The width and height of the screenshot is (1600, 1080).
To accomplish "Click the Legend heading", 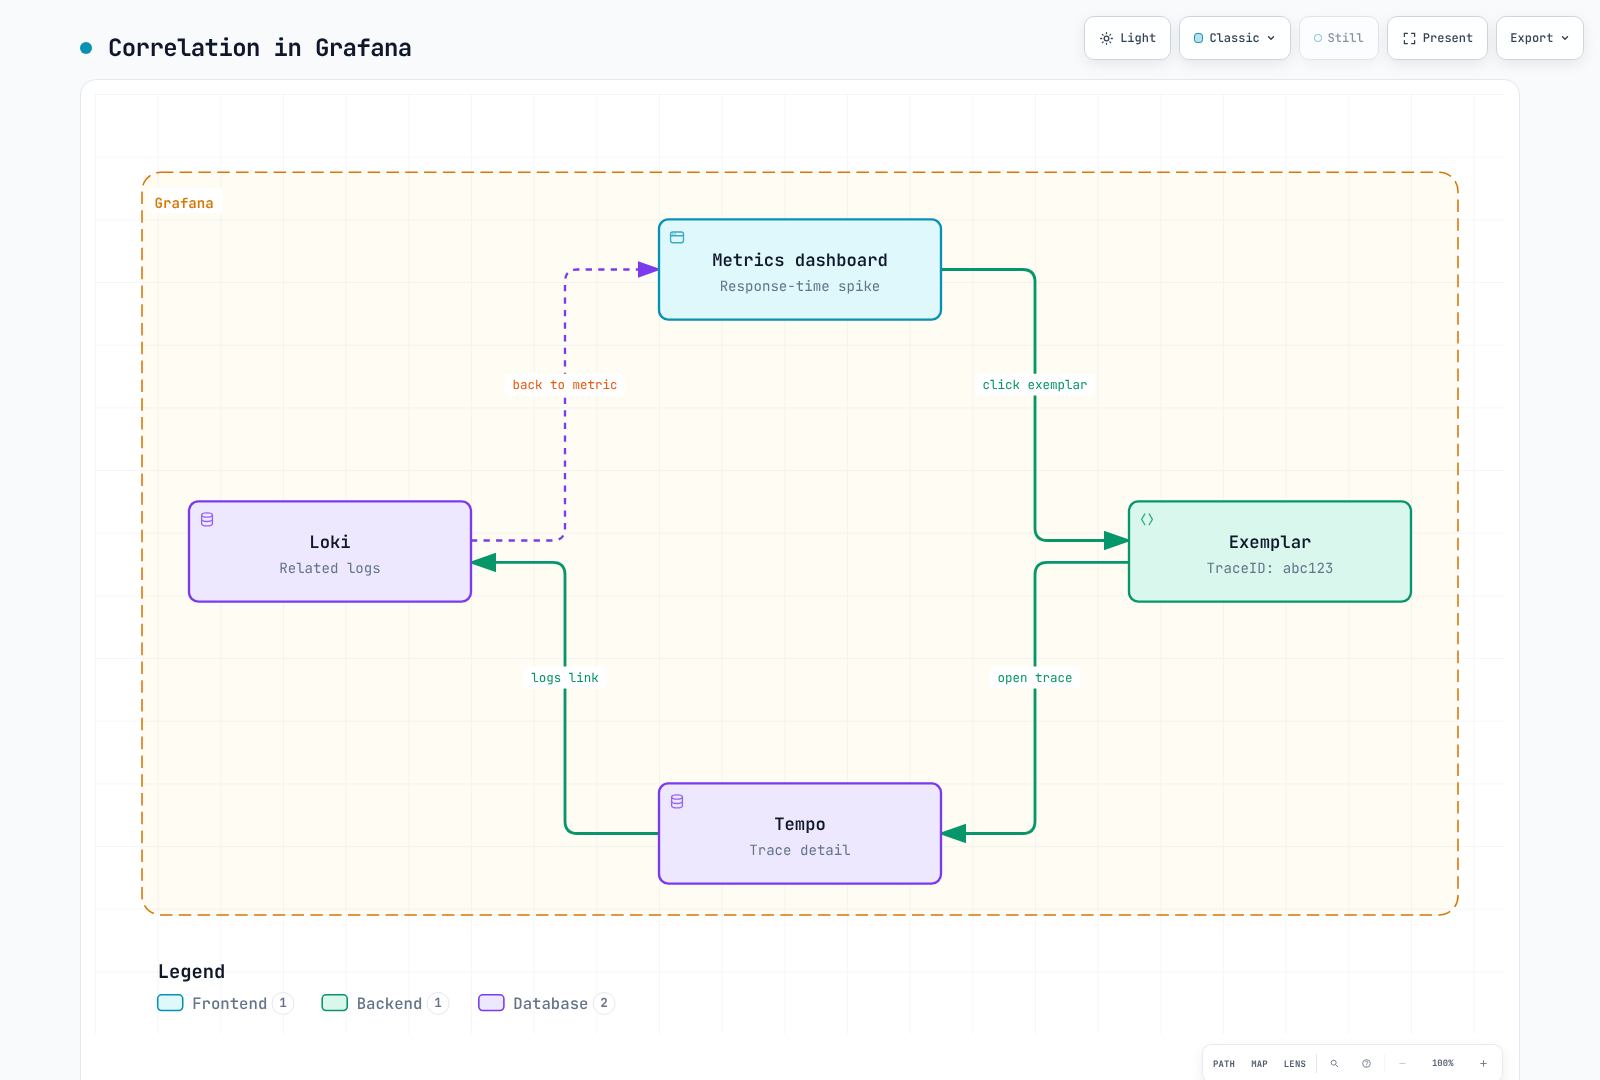I will pyautogui.click(x=191, y=972).
